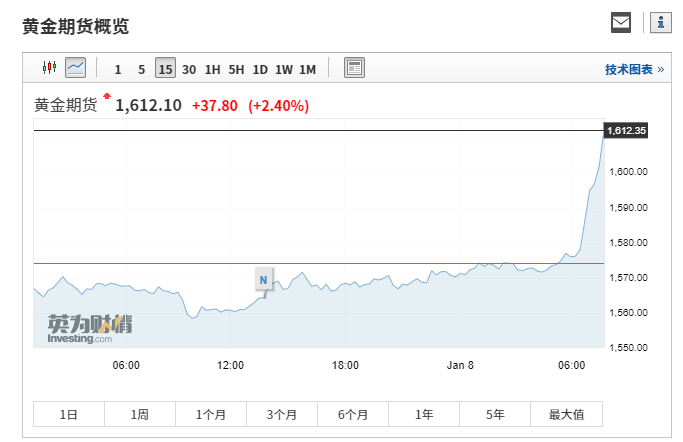Show the 1年 time range
This screenshot has width=683, height=442.
pyautogui.click(x=424, y=415)
